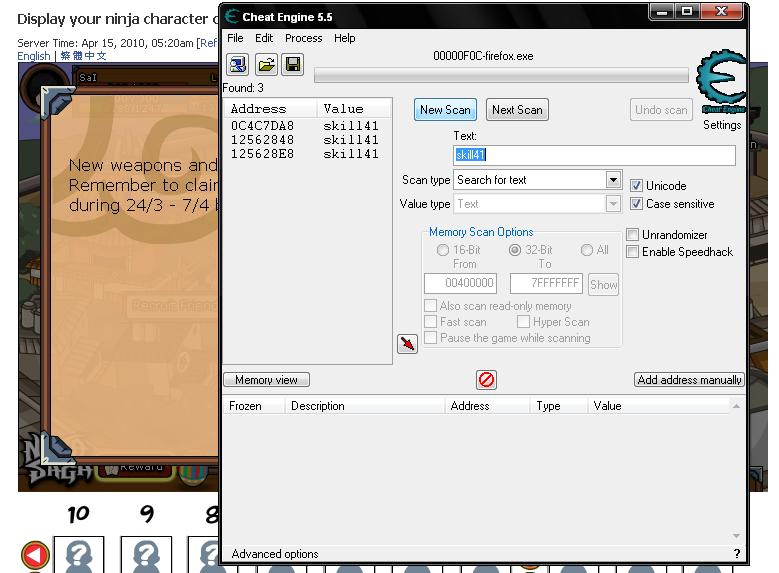This screenshot has width=779, height=573.
Task: Click Add address manually
Action: 689,380
